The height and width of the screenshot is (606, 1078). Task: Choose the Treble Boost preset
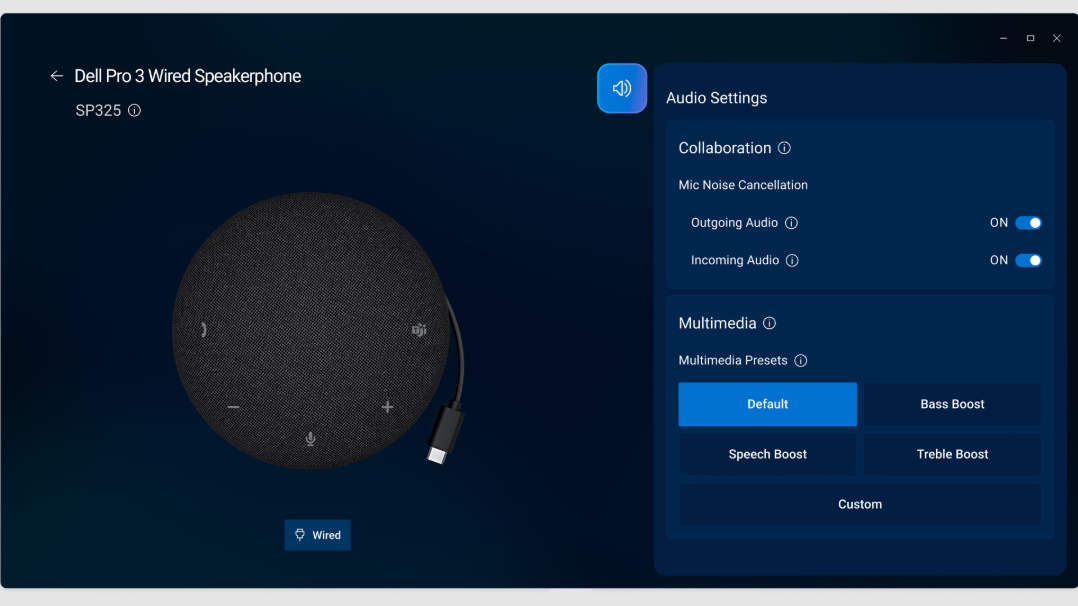point(952,455)
